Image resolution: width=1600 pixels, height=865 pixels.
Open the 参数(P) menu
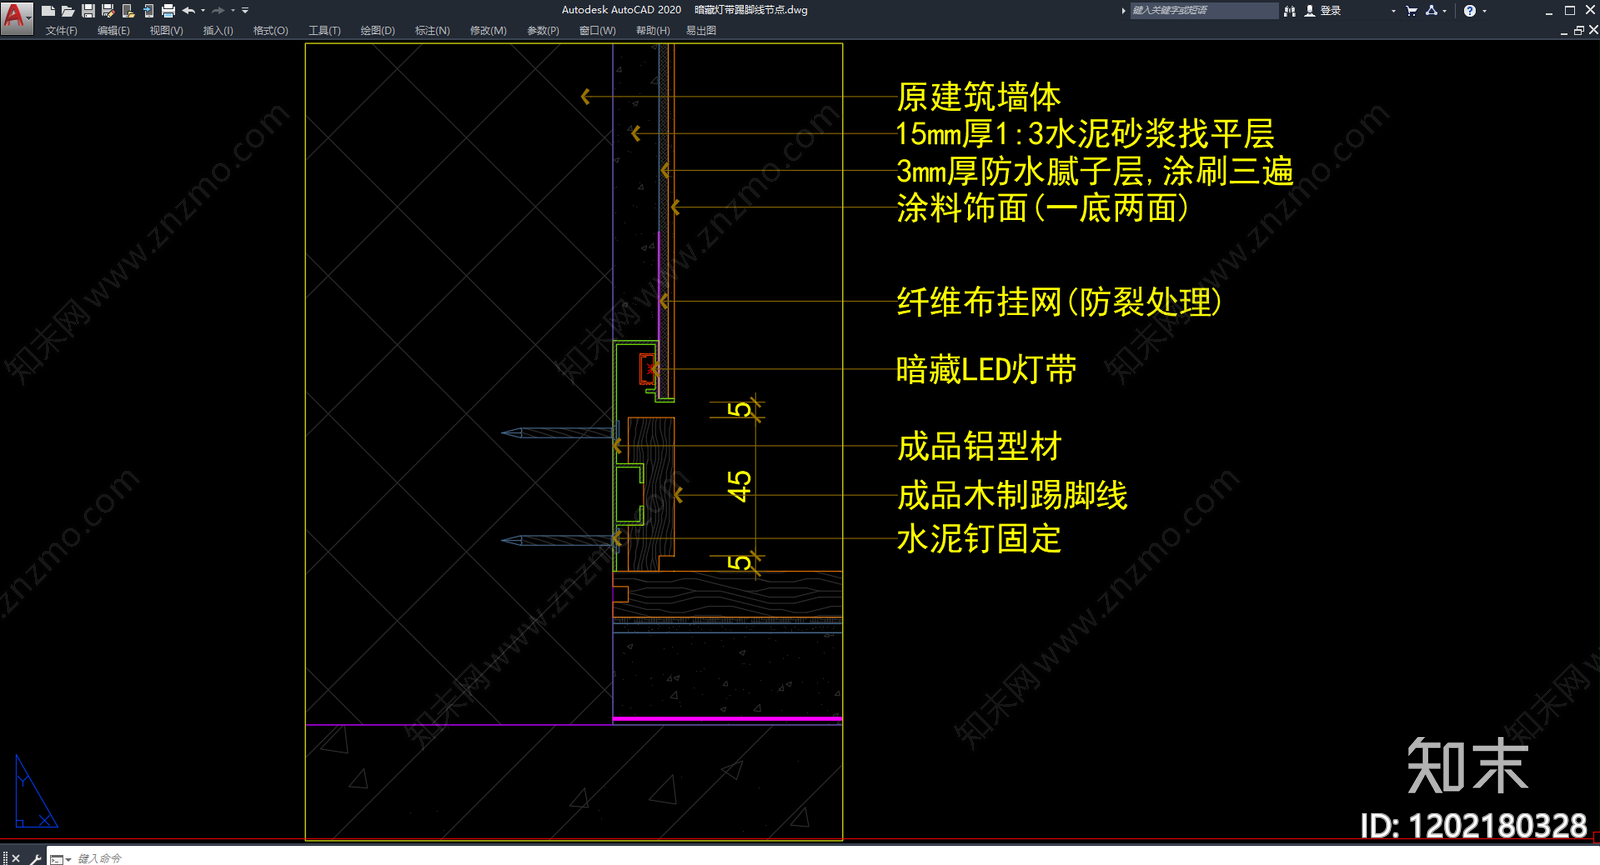543,31
